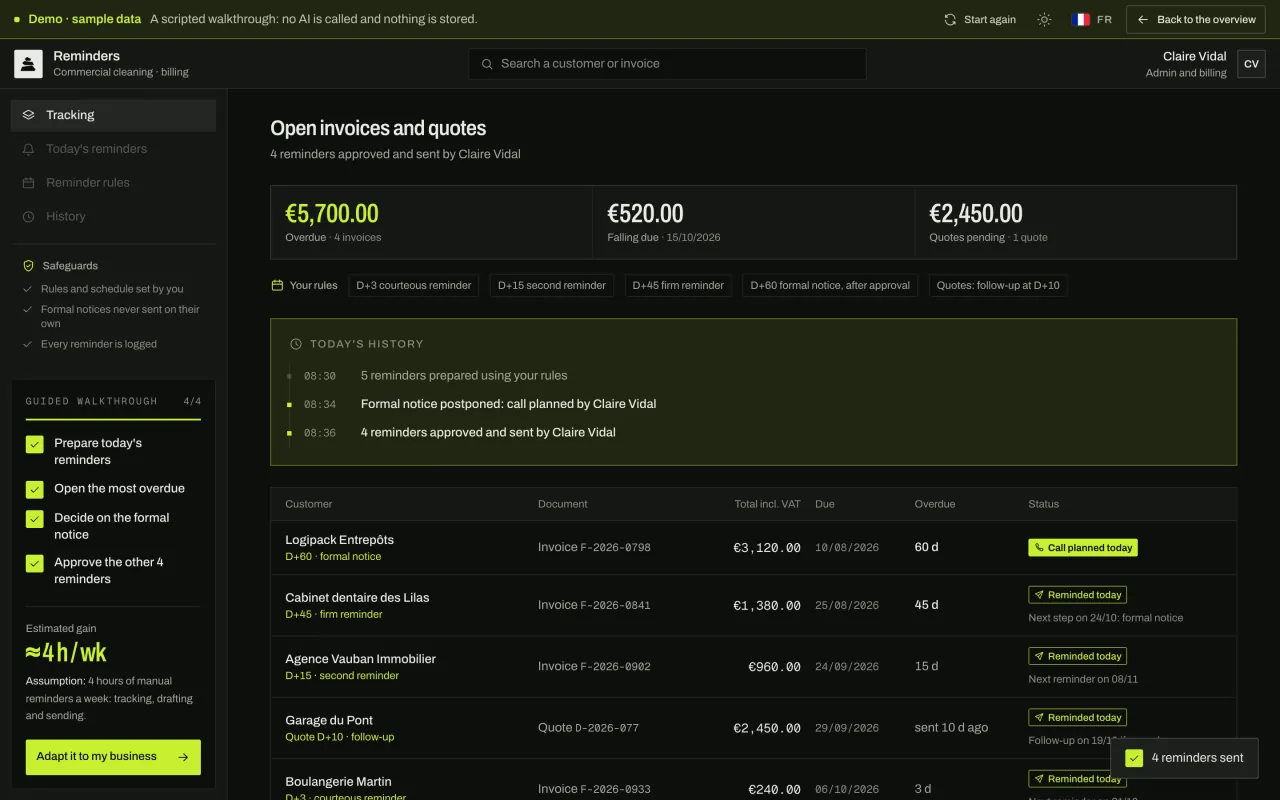Click Back to the overview button
Screen dimensions: 1280x800
pyautogui.click(x=1196, y=20)
